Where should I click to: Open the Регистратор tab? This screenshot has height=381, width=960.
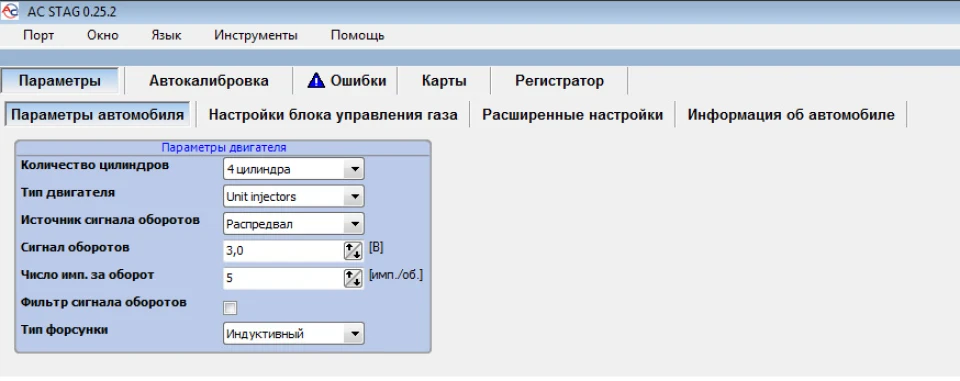tap(560, 81)
